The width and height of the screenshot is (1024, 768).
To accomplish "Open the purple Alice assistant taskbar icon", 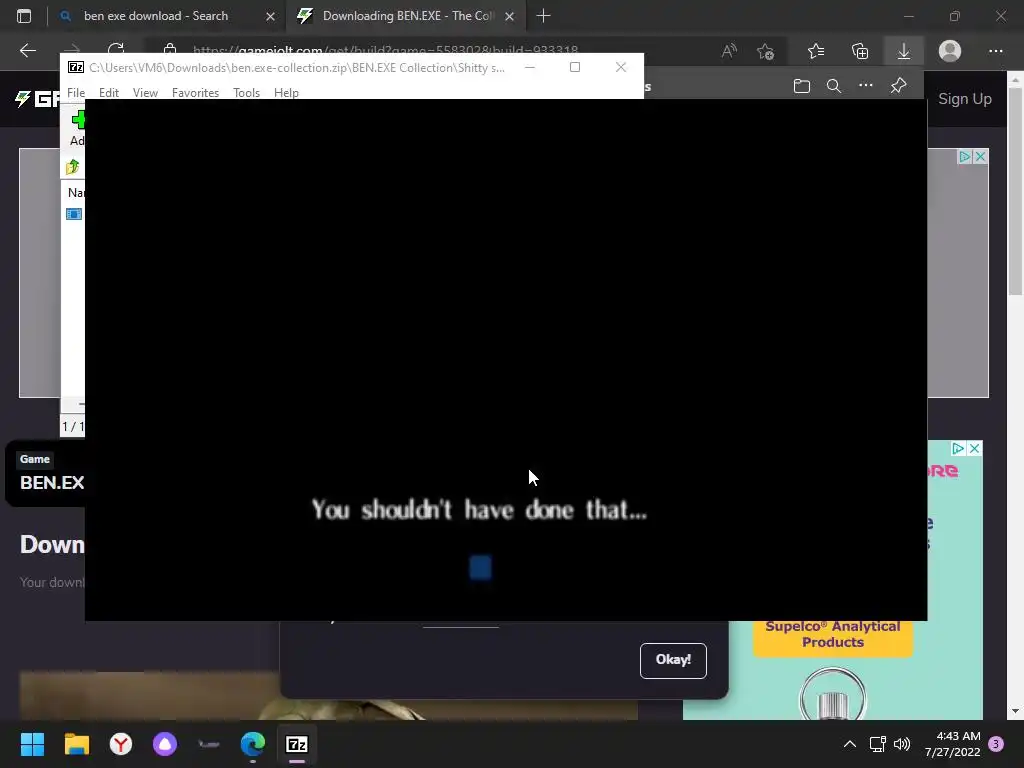I will (x=165, y=744).
